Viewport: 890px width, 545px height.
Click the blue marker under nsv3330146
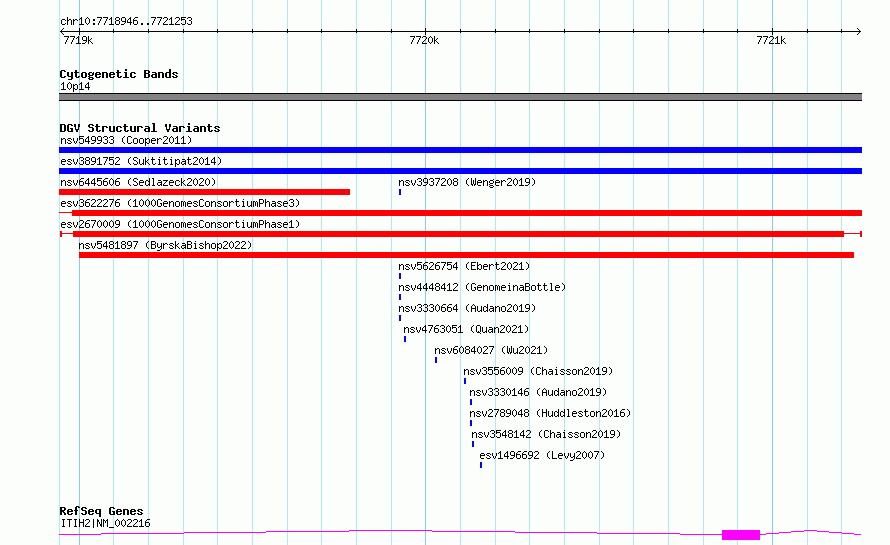(471, 402)
